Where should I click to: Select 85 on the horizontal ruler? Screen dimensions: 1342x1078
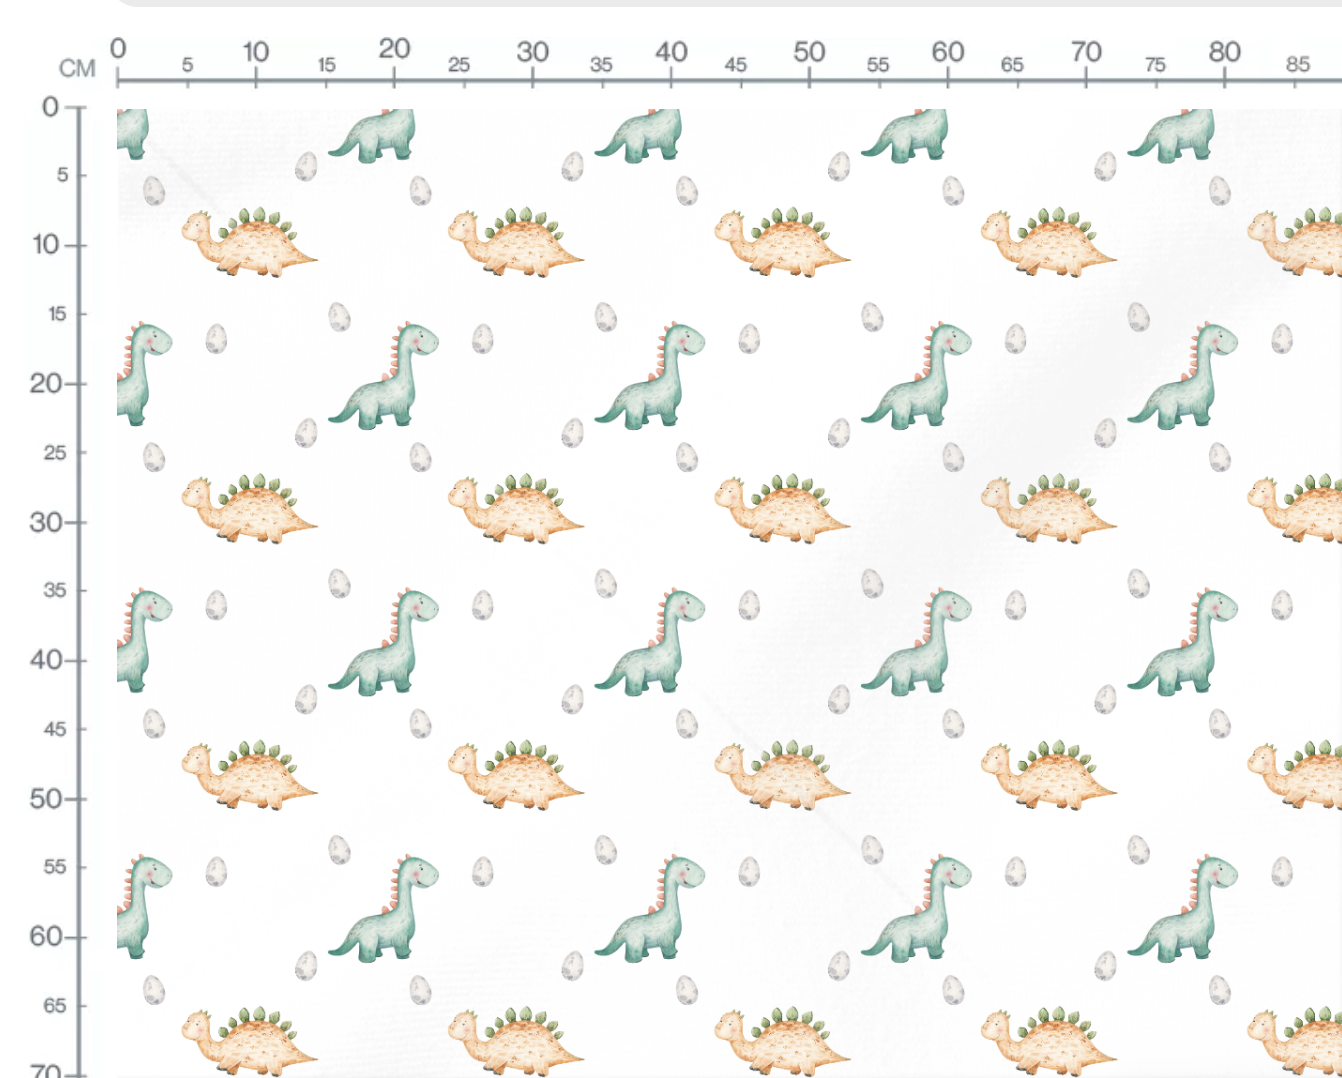tap(1298, 64)
